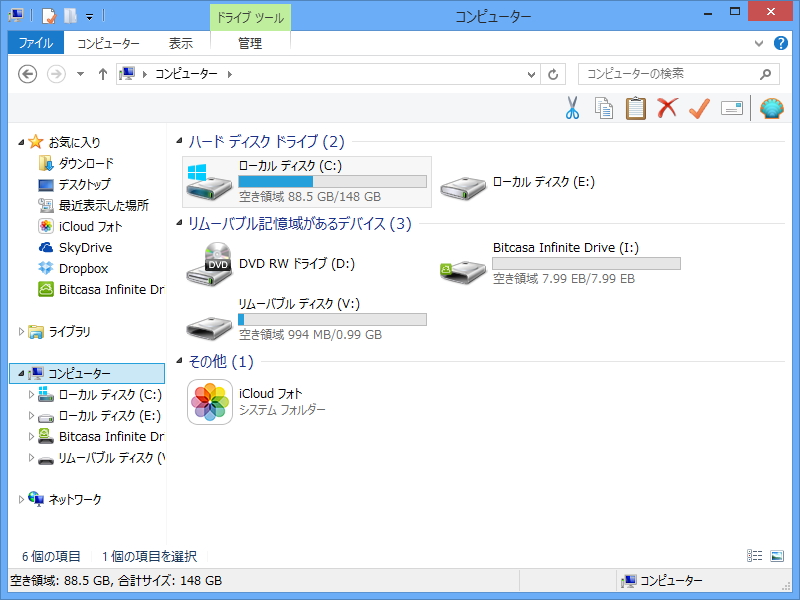Click the Bitcasa I: drive usage bar
800x600 pixels.
click(x=586, y=263)
